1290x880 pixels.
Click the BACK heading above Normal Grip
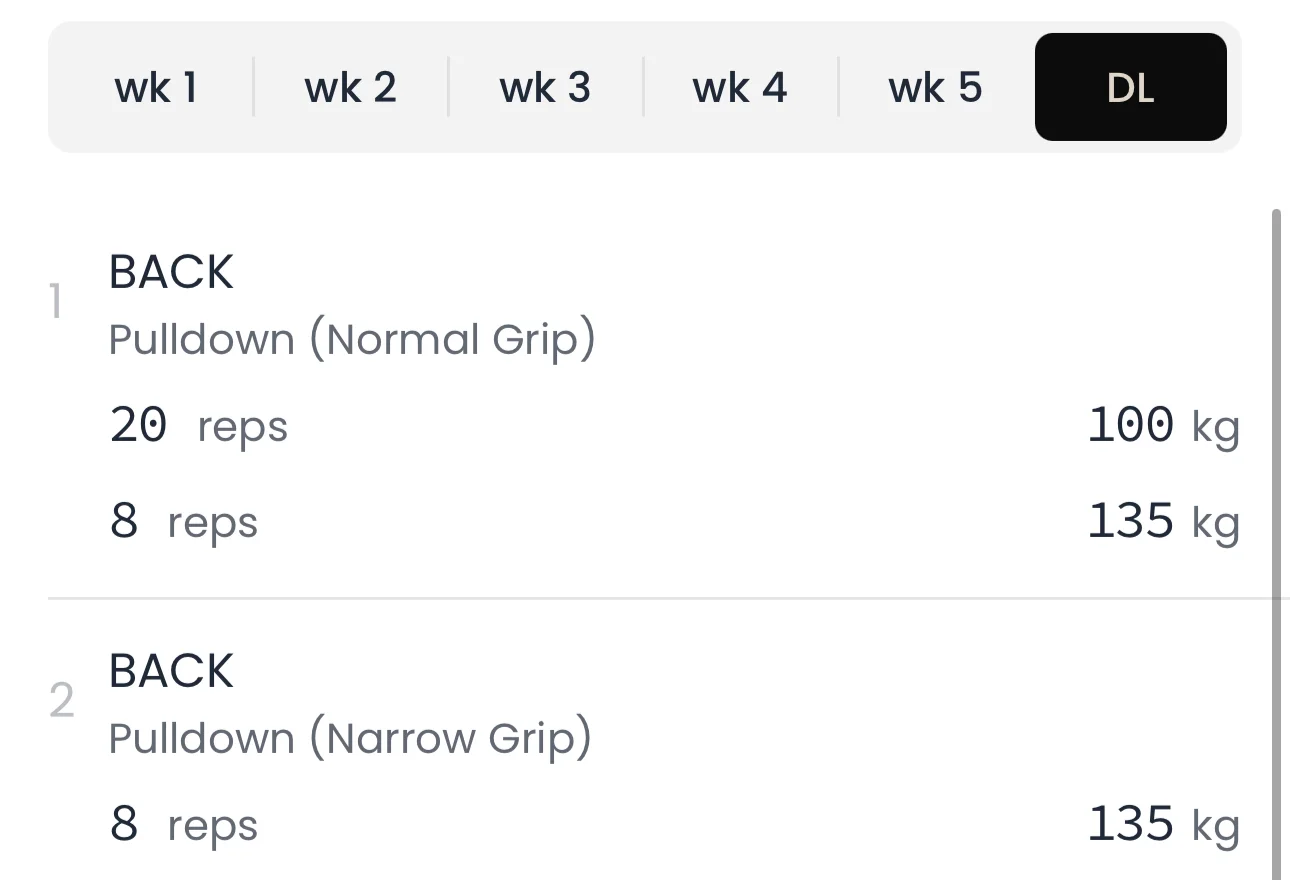pyautogui.click(x=171, y=272)
